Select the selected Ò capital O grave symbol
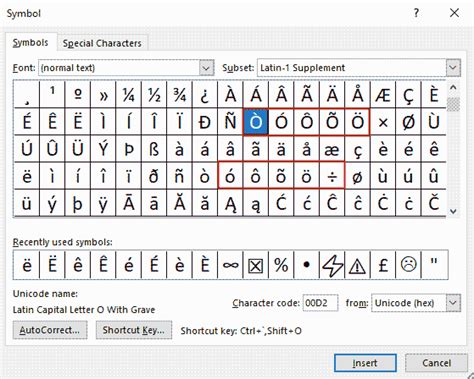 coord(256,122)
